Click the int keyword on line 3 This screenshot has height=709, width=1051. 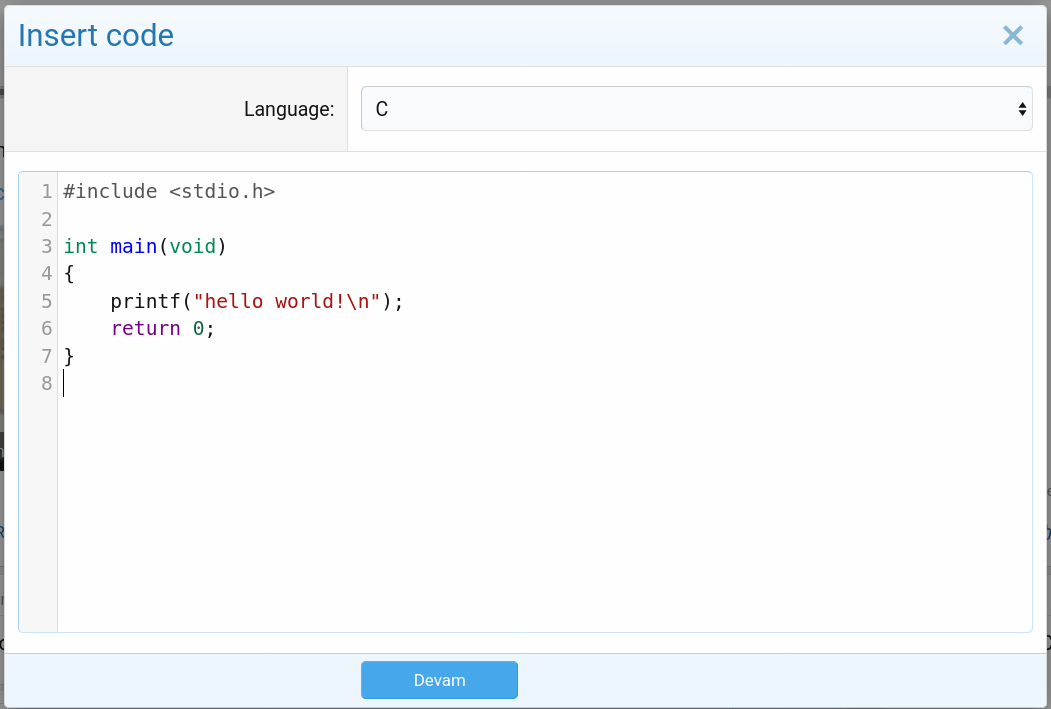[x=80, y=246]
